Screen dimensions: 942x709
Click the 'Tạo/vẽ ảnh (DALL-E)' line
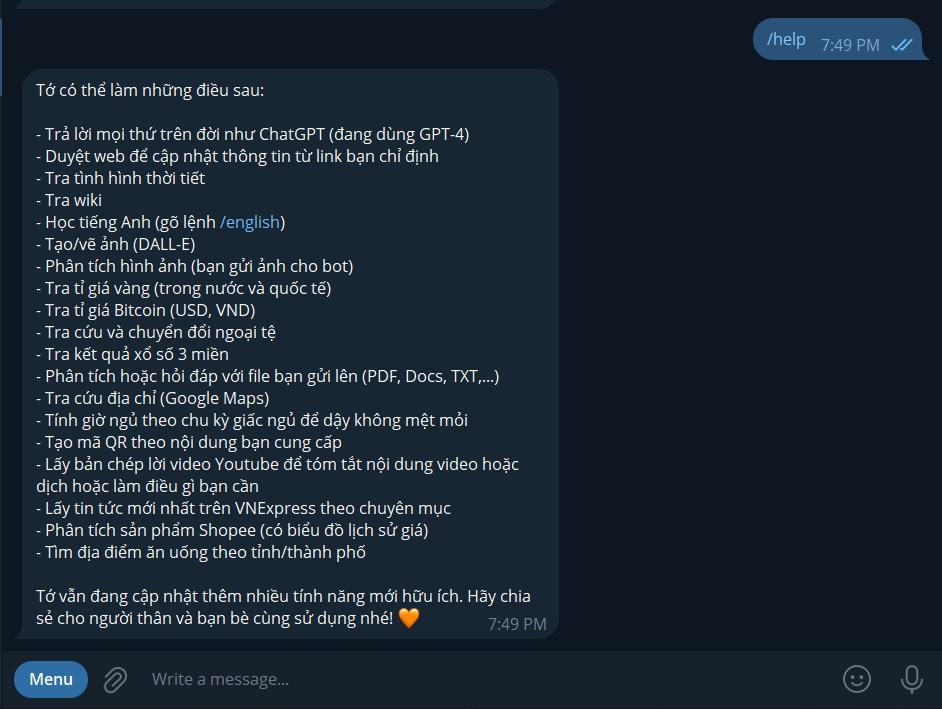116,245
